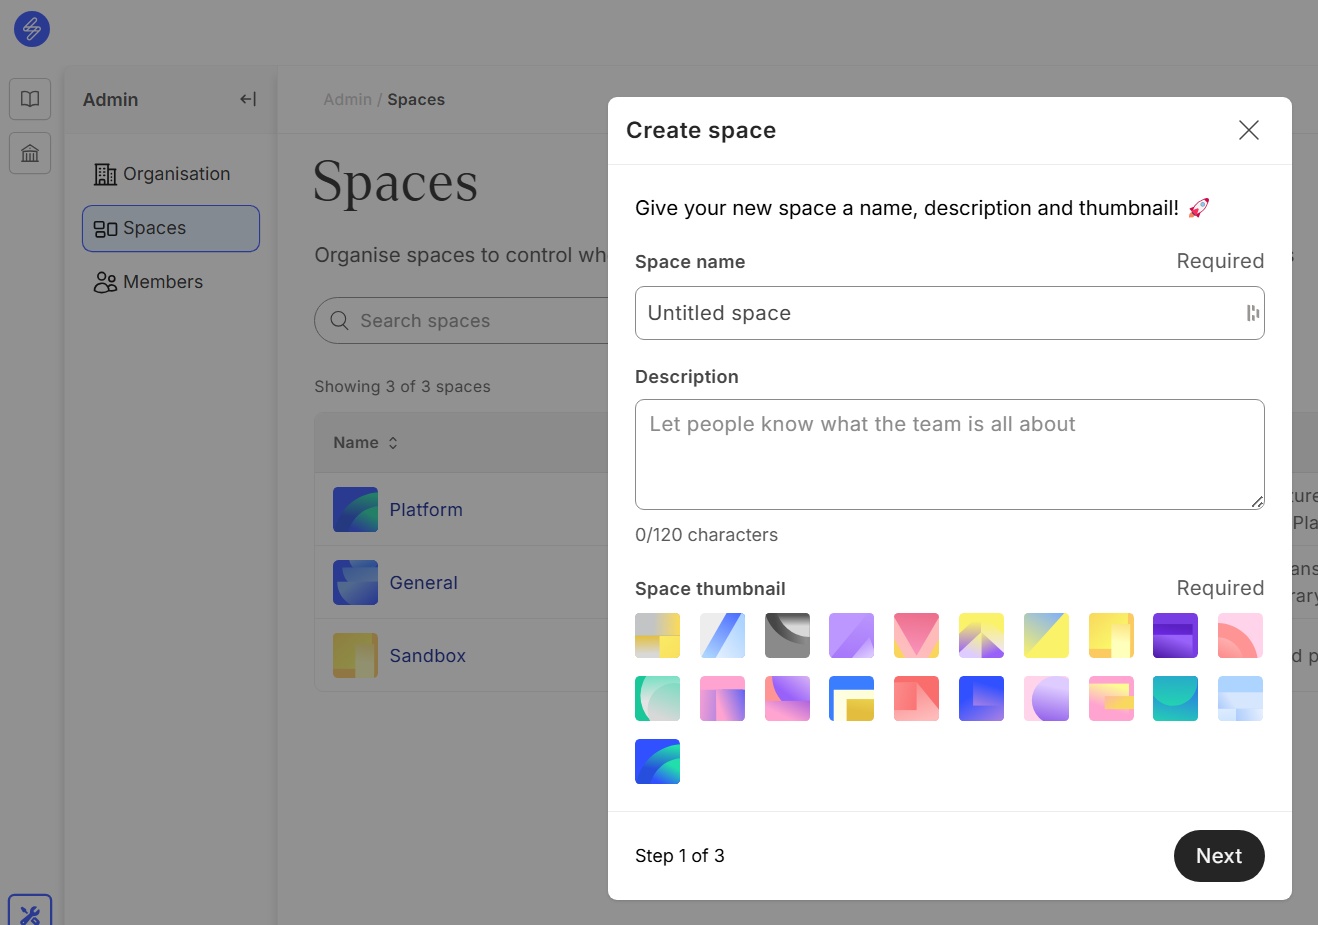Open the Sandbox space
Viewport: 1318px width, 925px height.
tap(427, 656)
